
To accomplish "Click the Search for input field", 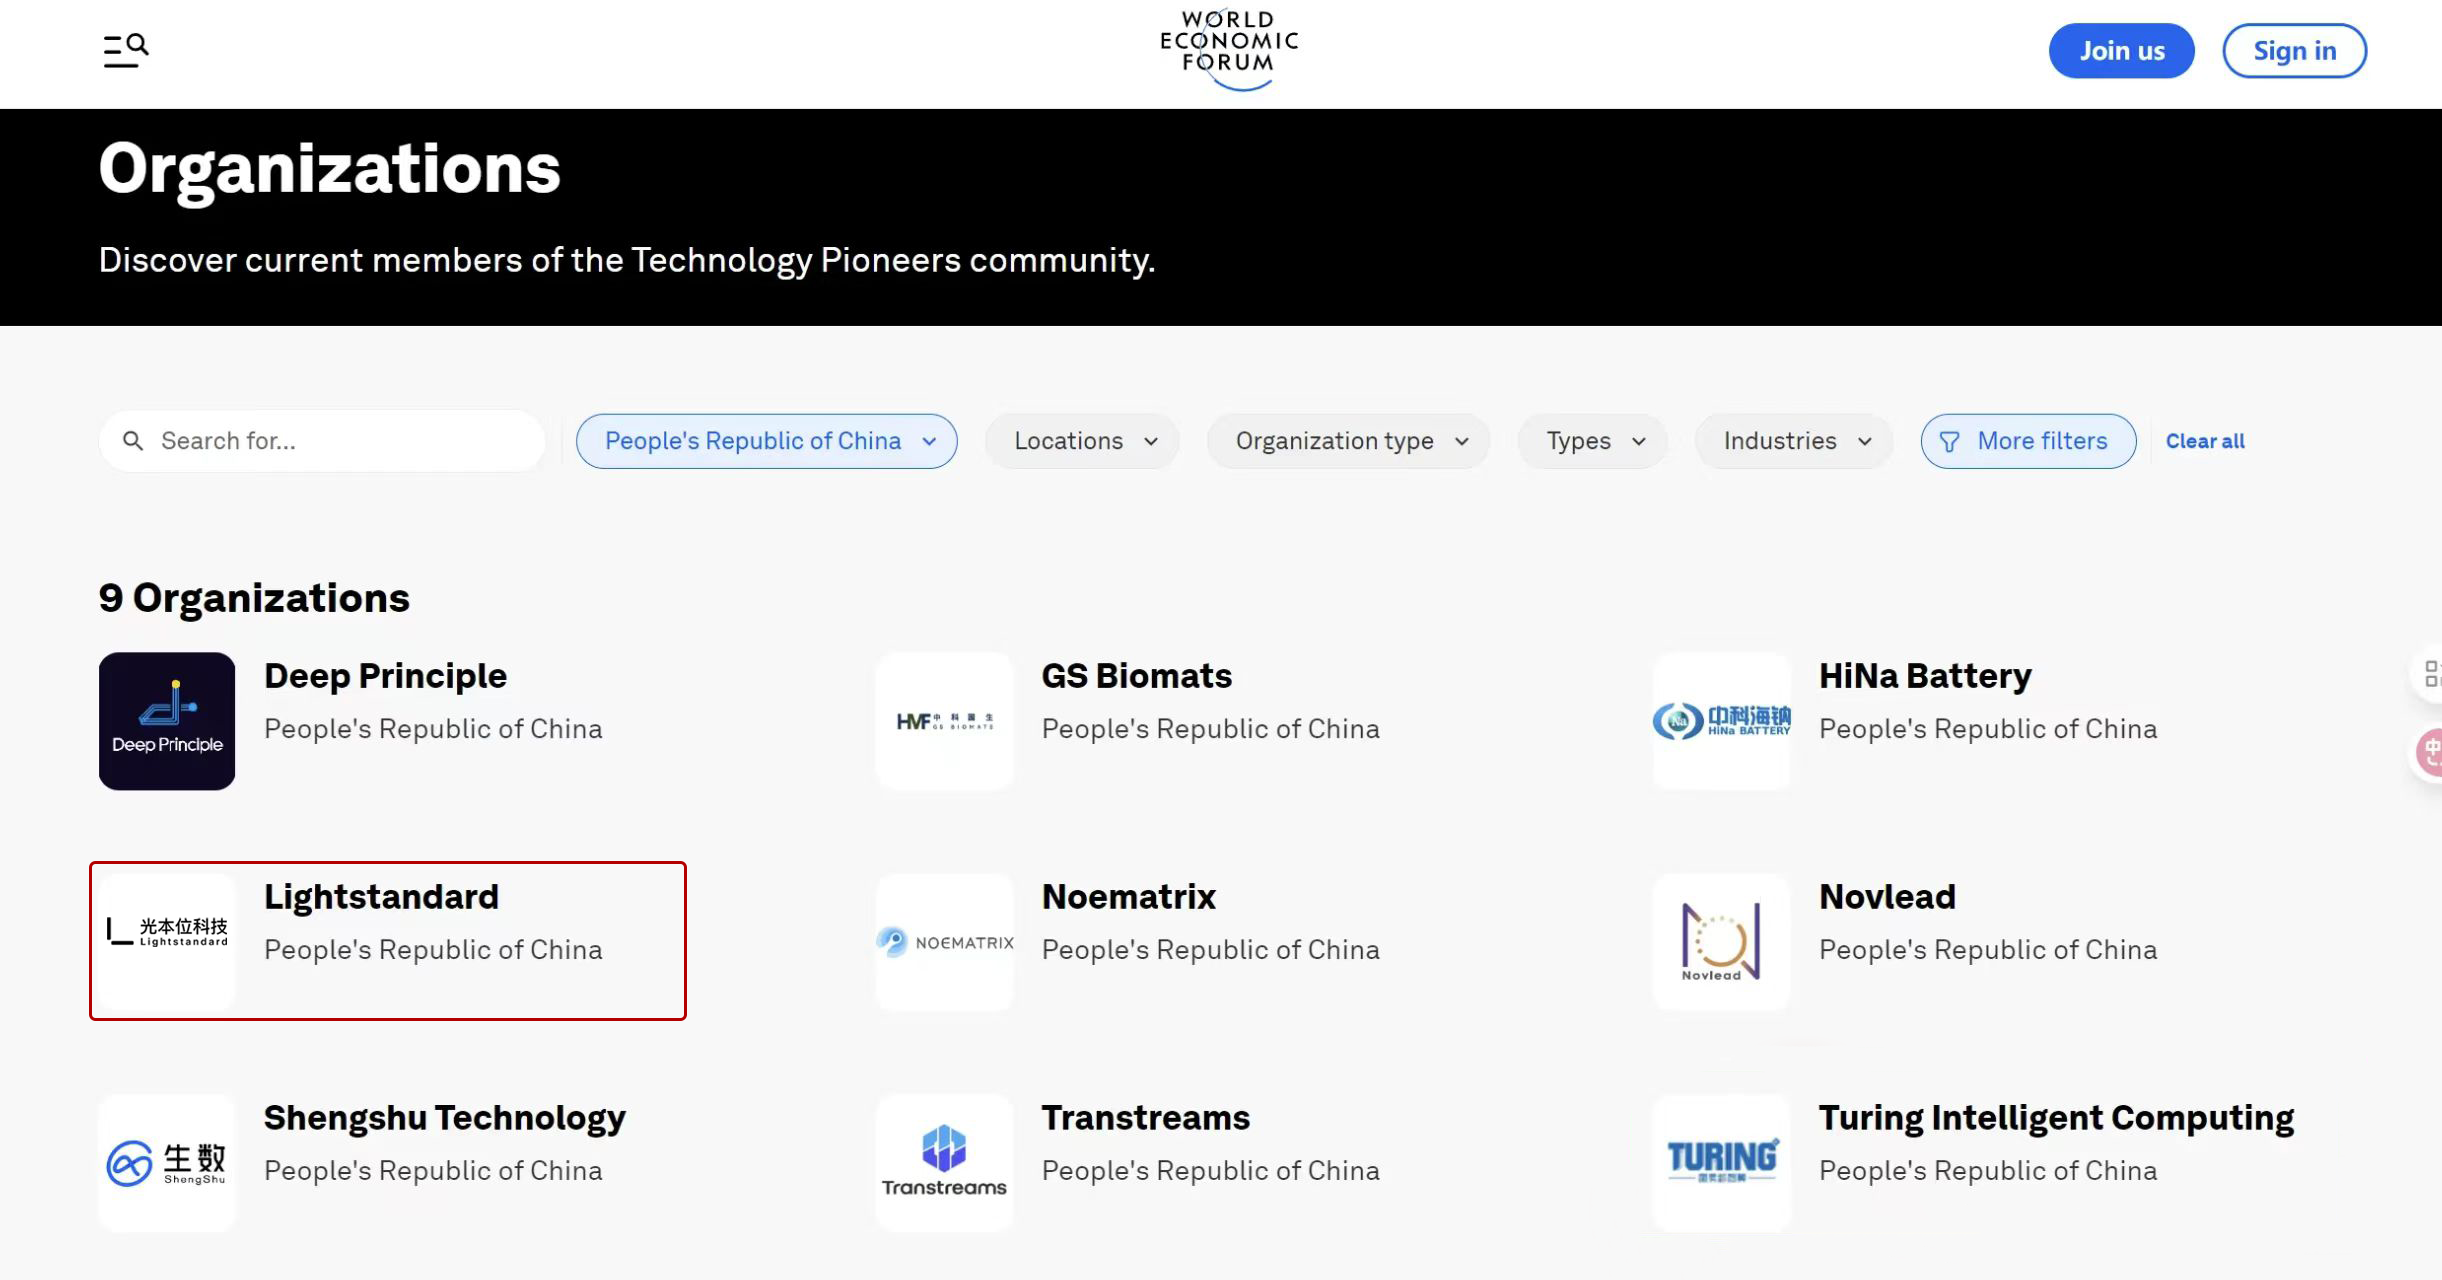I will click(340, 441).
